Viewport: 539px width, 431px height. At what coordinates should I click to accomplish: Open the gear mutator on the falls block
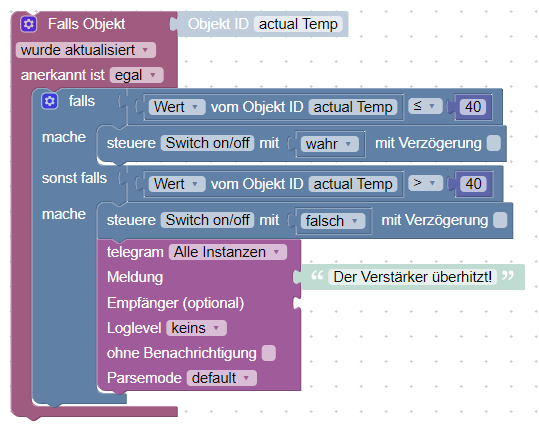tap(50, 101)
